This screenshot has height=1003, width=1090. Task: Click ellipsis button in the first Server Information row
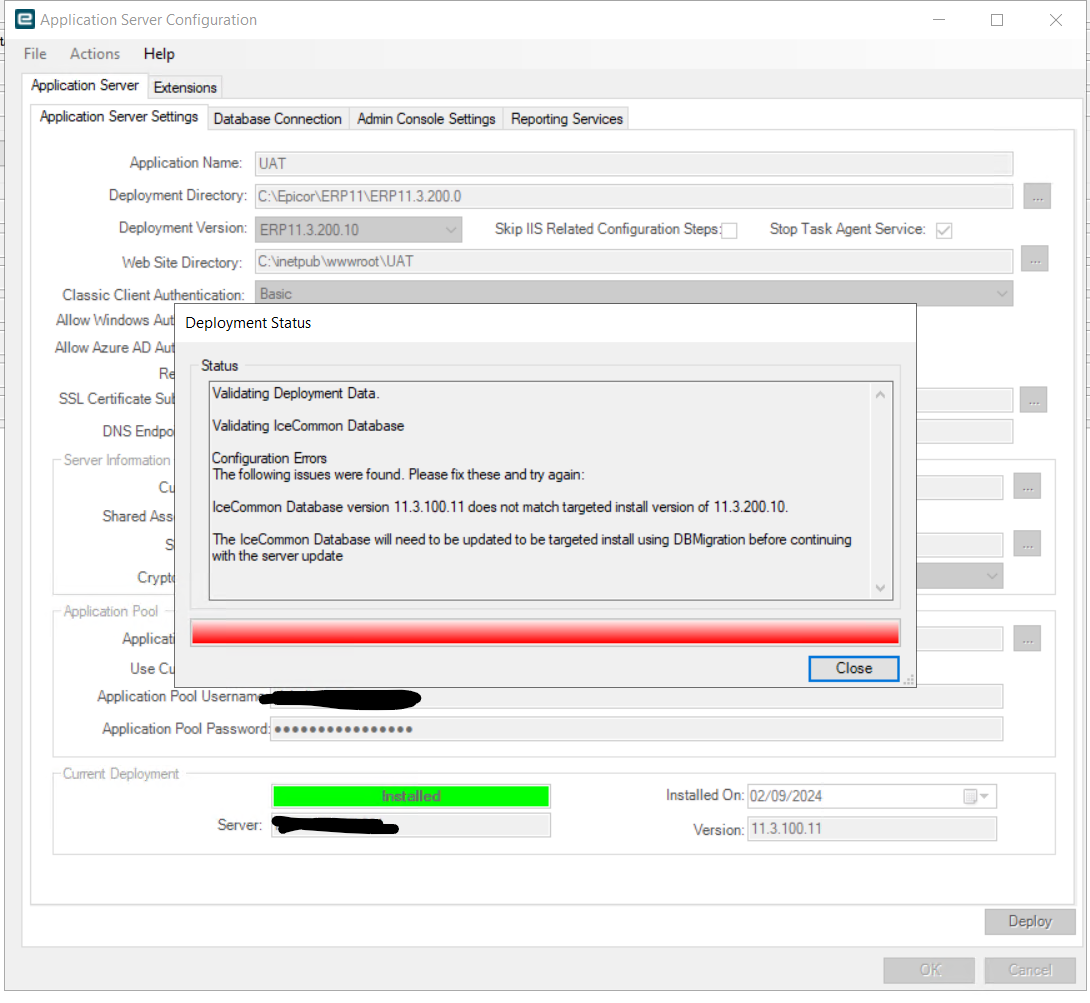tap(1027, 486)
